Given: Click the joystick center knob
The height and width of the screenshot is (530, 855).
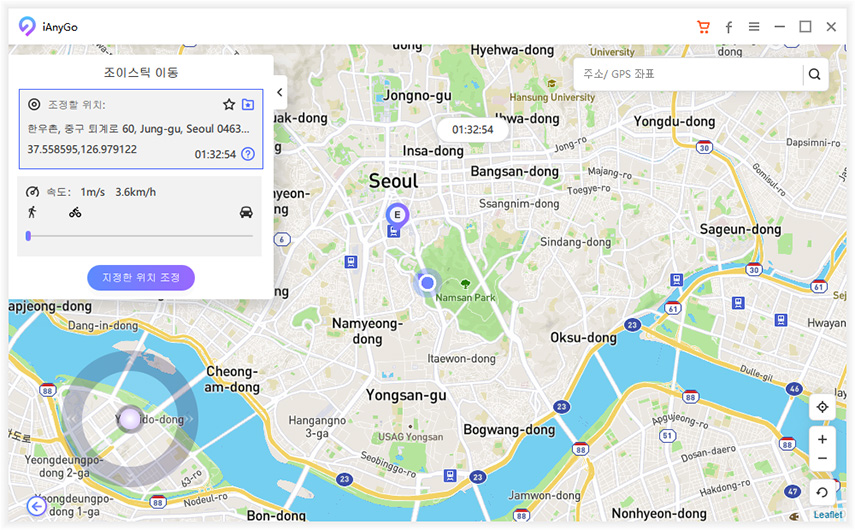Looking at the screenshot, I should point(129,419).
